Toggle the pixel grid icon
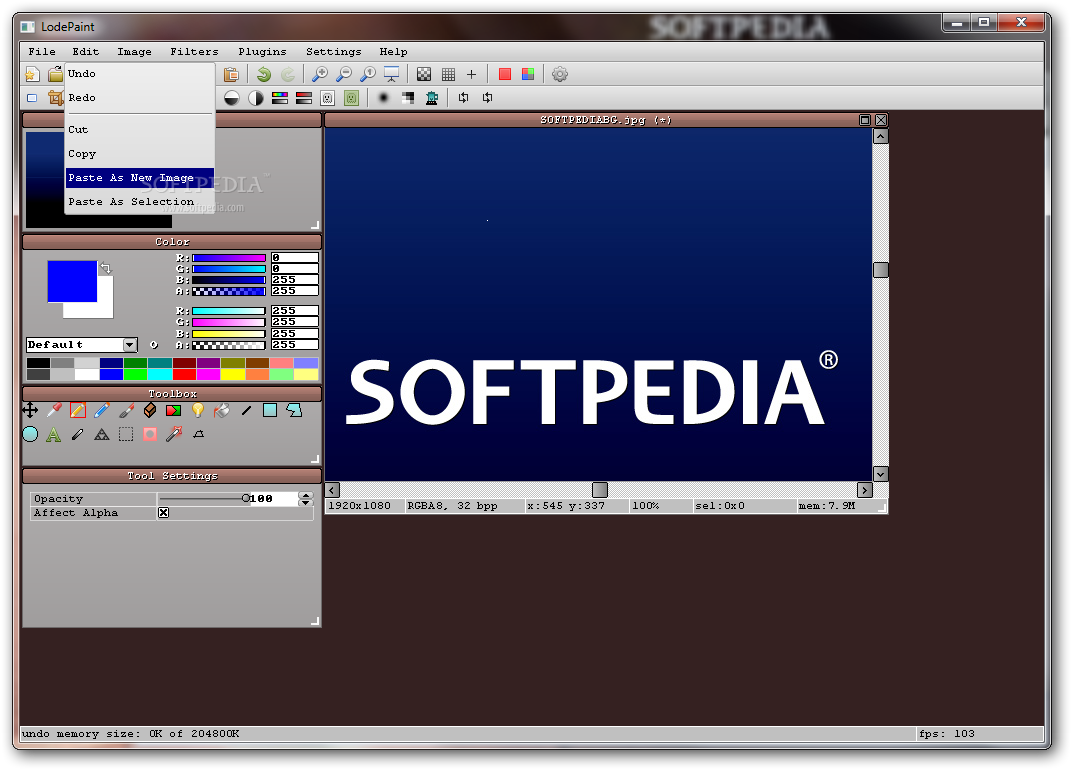The width and height of the screenshot is (1072, 770). point(448,75)
